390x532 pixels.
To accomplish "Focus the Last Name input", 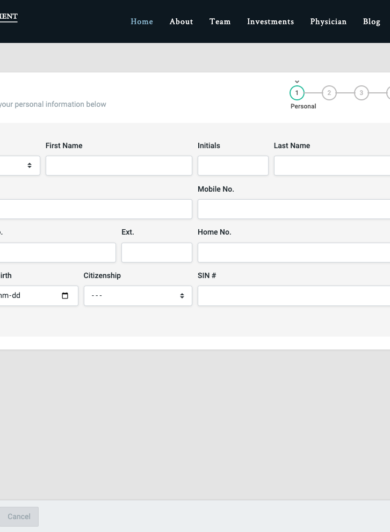I will 332,166.
